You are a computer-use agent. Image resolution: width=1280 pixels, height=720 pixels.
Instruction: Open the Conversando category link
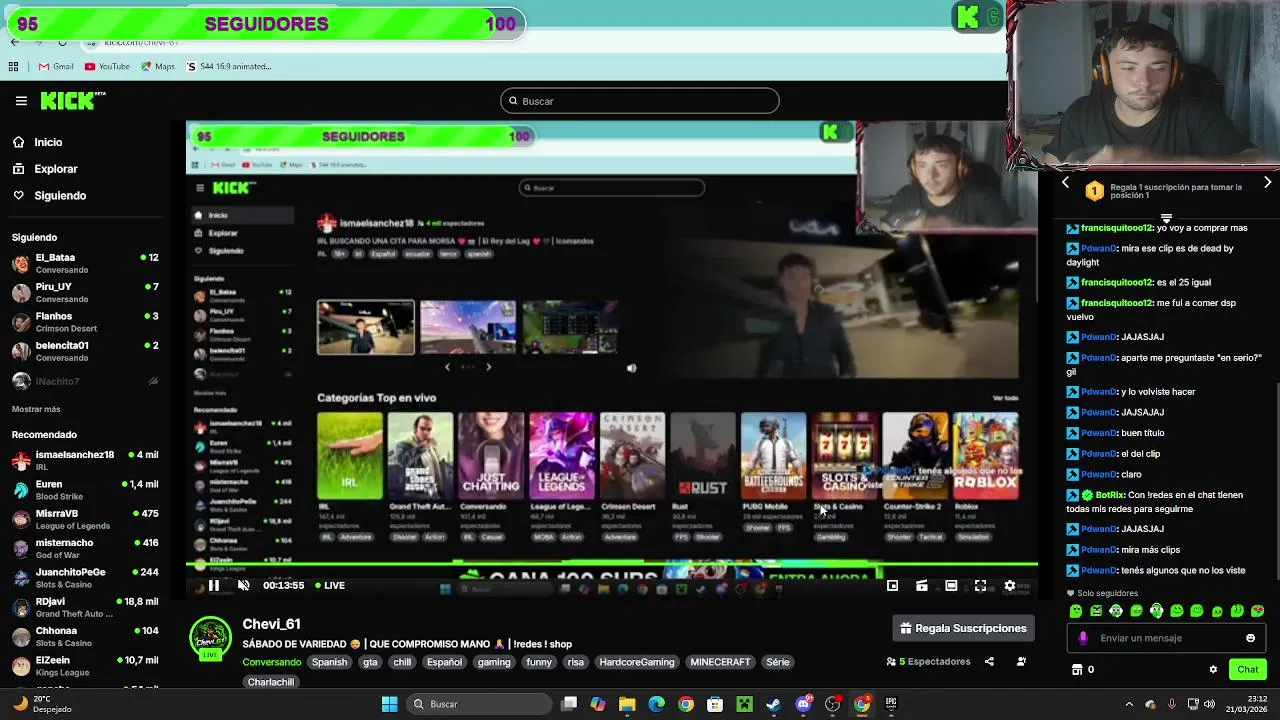271,662
